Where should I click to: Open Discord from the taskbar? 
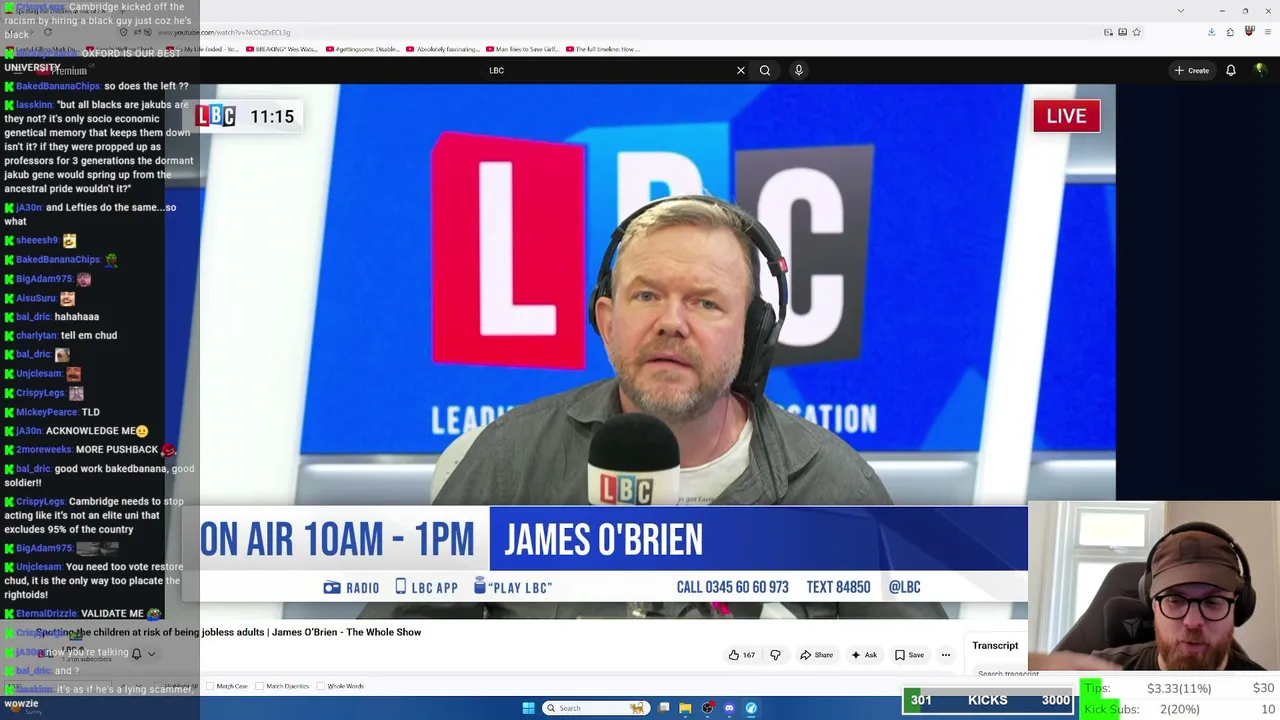click(x=729, y=708)
